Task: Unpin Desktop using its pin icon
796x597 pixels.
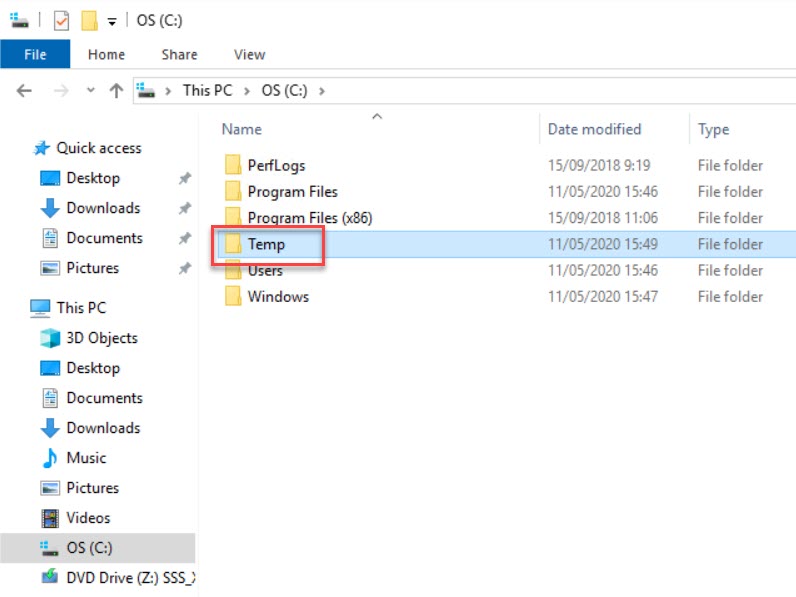Action: (x=184, y=178)
